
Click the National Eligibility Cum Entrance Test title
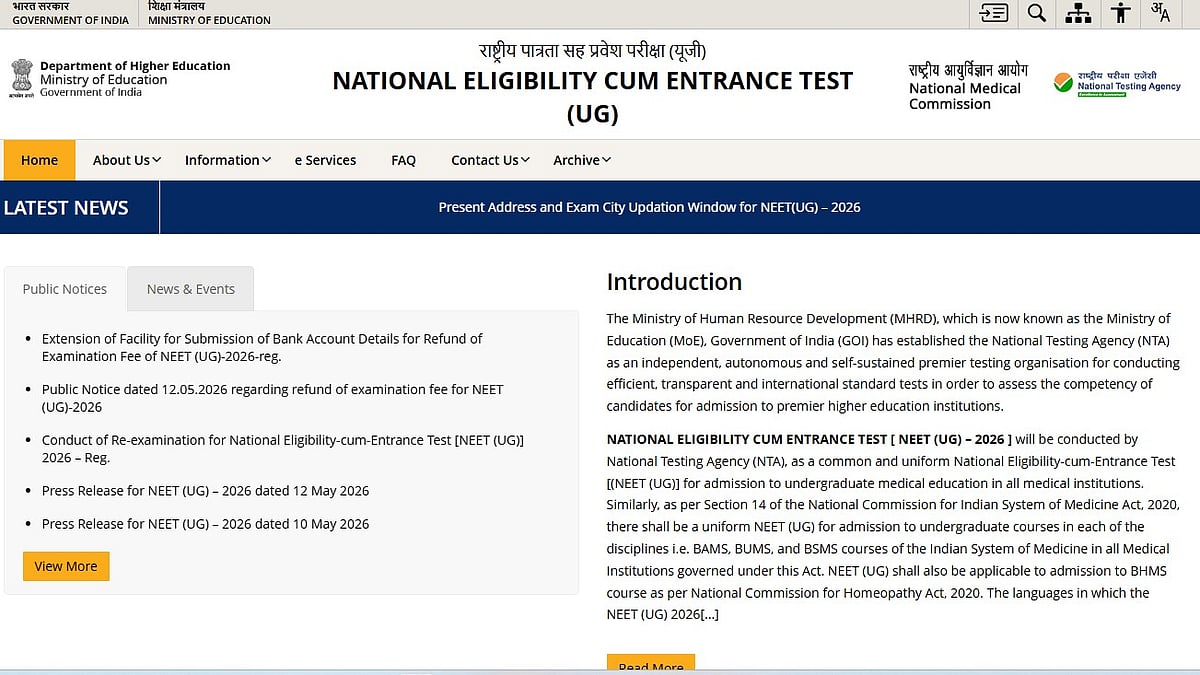(x=593, y=97)
